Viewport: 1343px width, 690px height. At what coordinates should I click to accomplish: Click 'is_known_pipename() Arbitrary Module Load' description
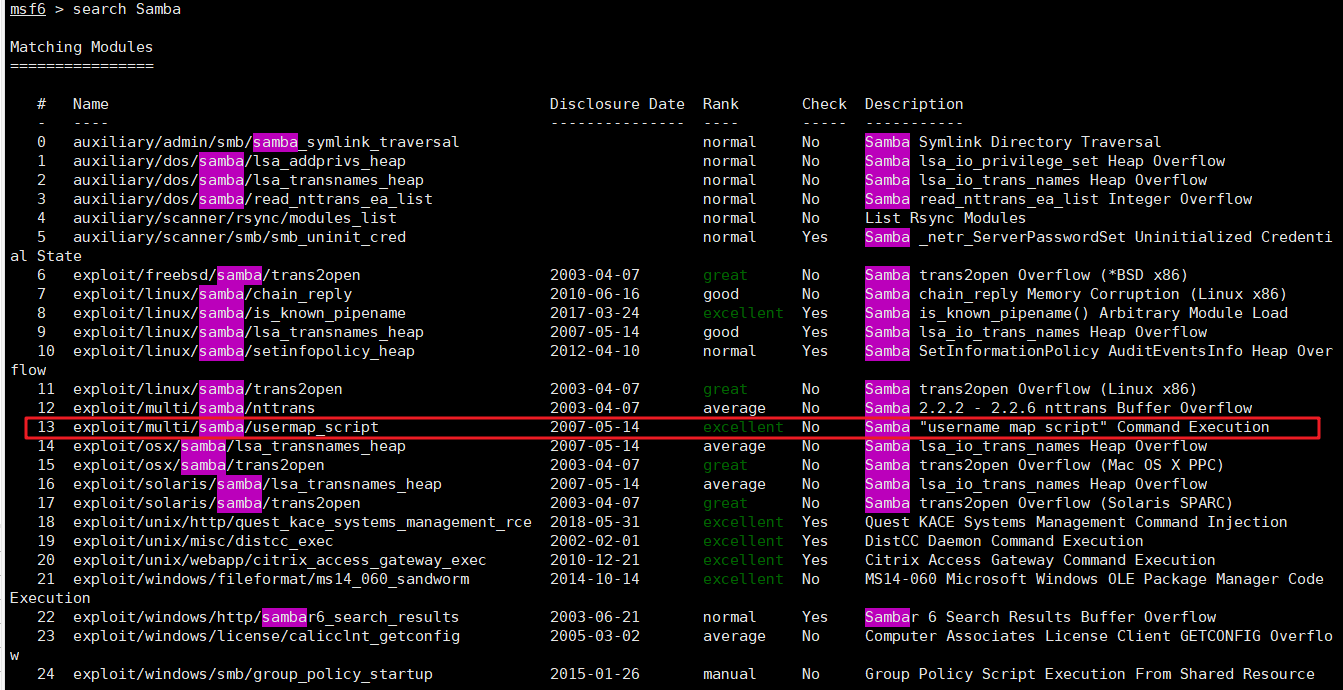tap(1103, 313)
